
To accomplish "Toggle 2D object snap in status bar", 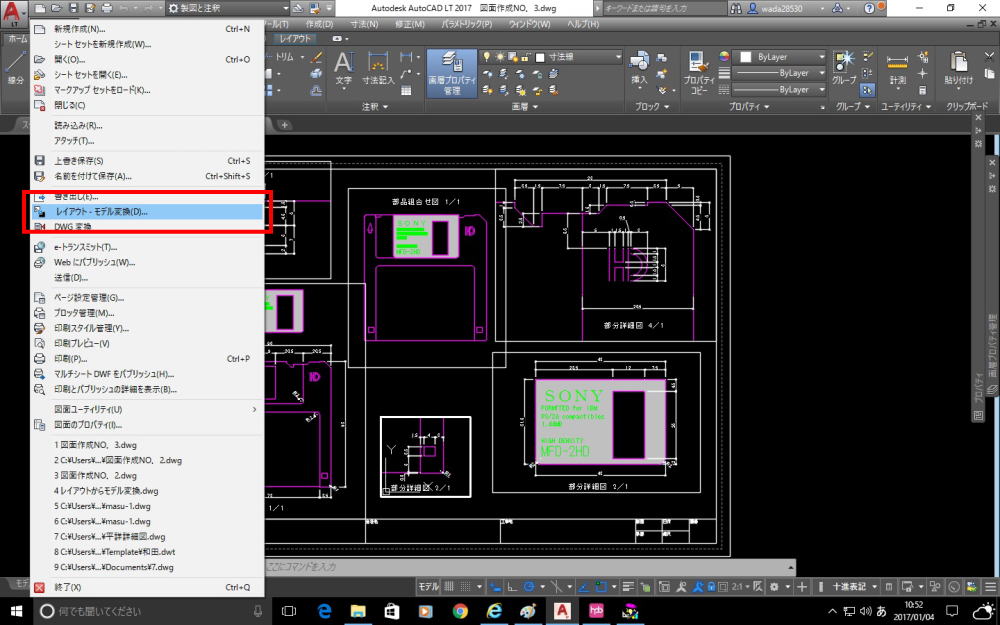I will [x=600, y=587].
